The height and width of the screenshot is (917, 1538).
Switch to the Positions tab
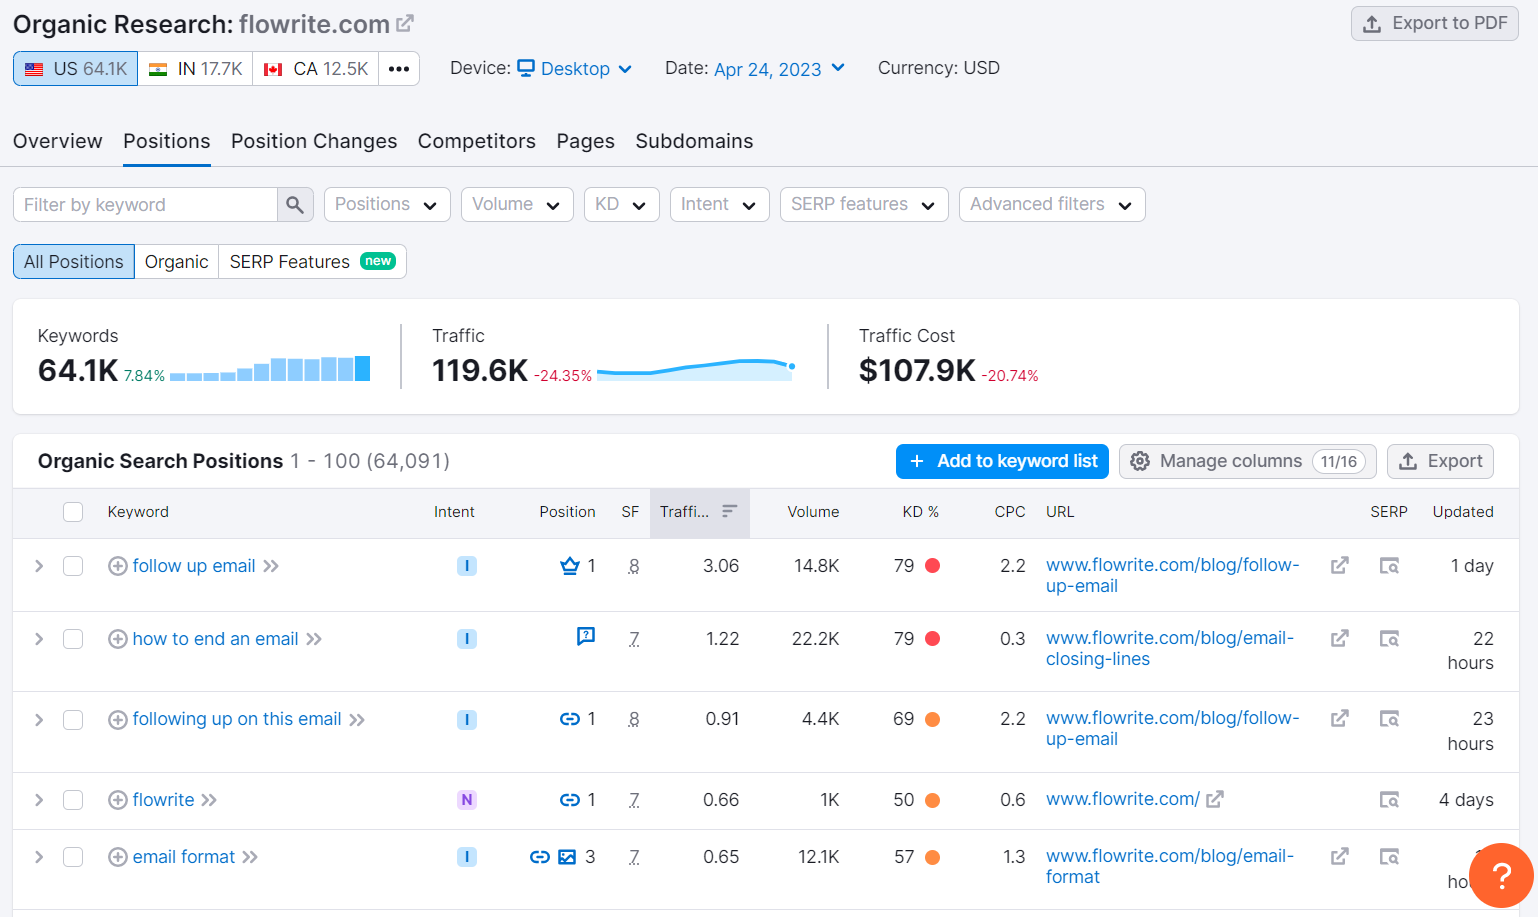click(x=167, y=141)
